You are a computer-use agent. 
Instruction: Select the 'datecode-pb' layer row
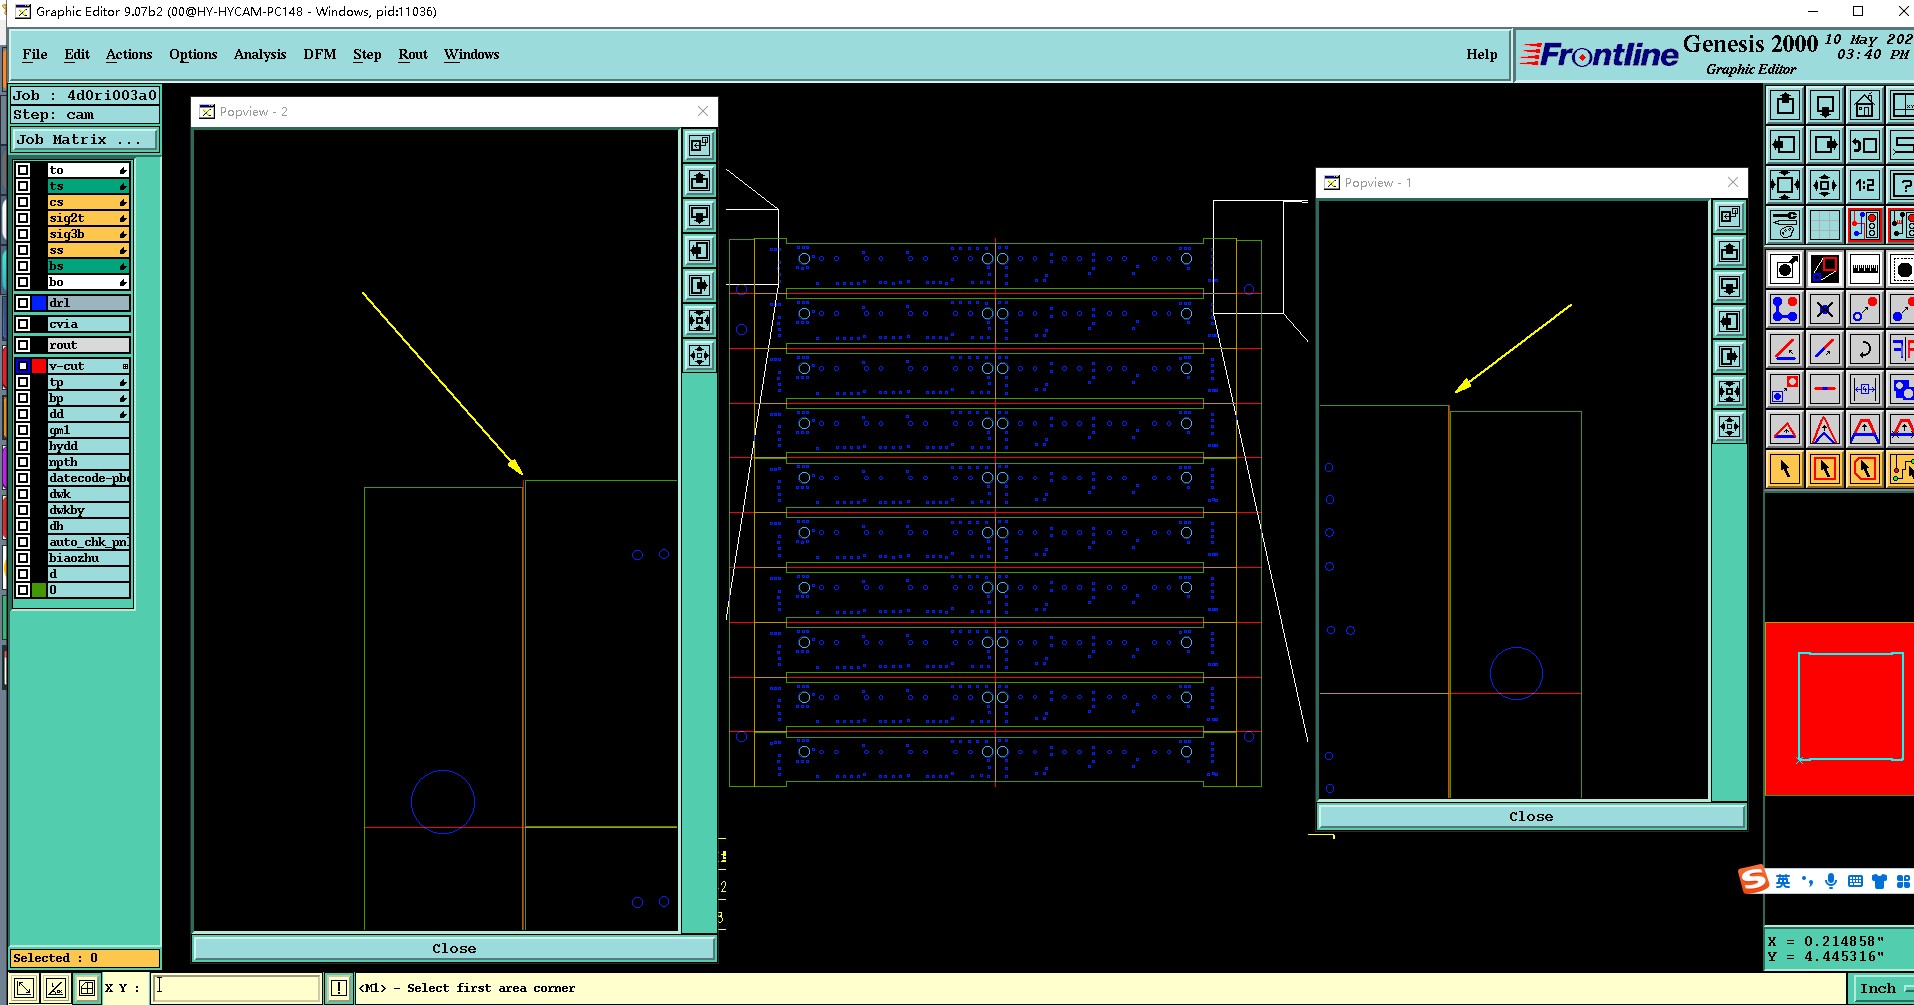[89, 478]
